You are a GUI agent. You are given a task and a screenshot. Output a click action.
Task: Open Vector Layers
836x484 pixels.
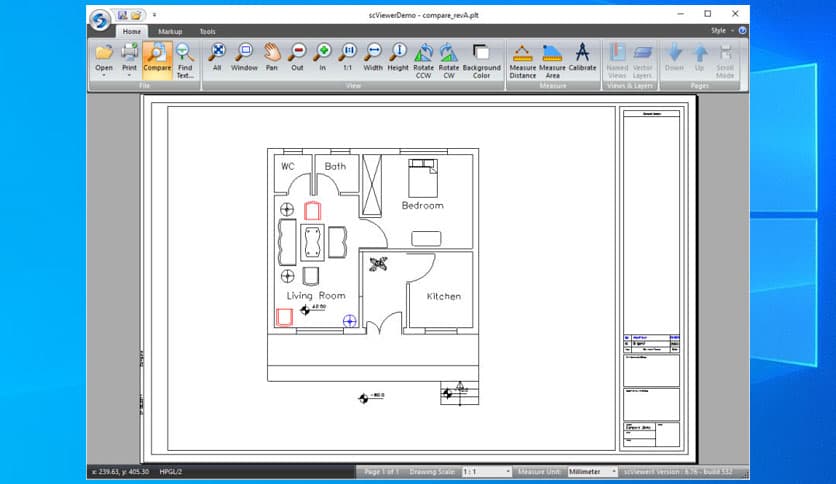click(642, 60)
